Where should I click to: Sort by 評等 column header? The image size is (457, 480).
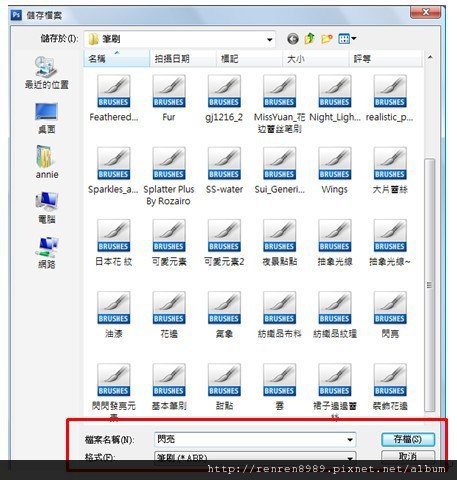pyautogui.click(x=385, y=59)
